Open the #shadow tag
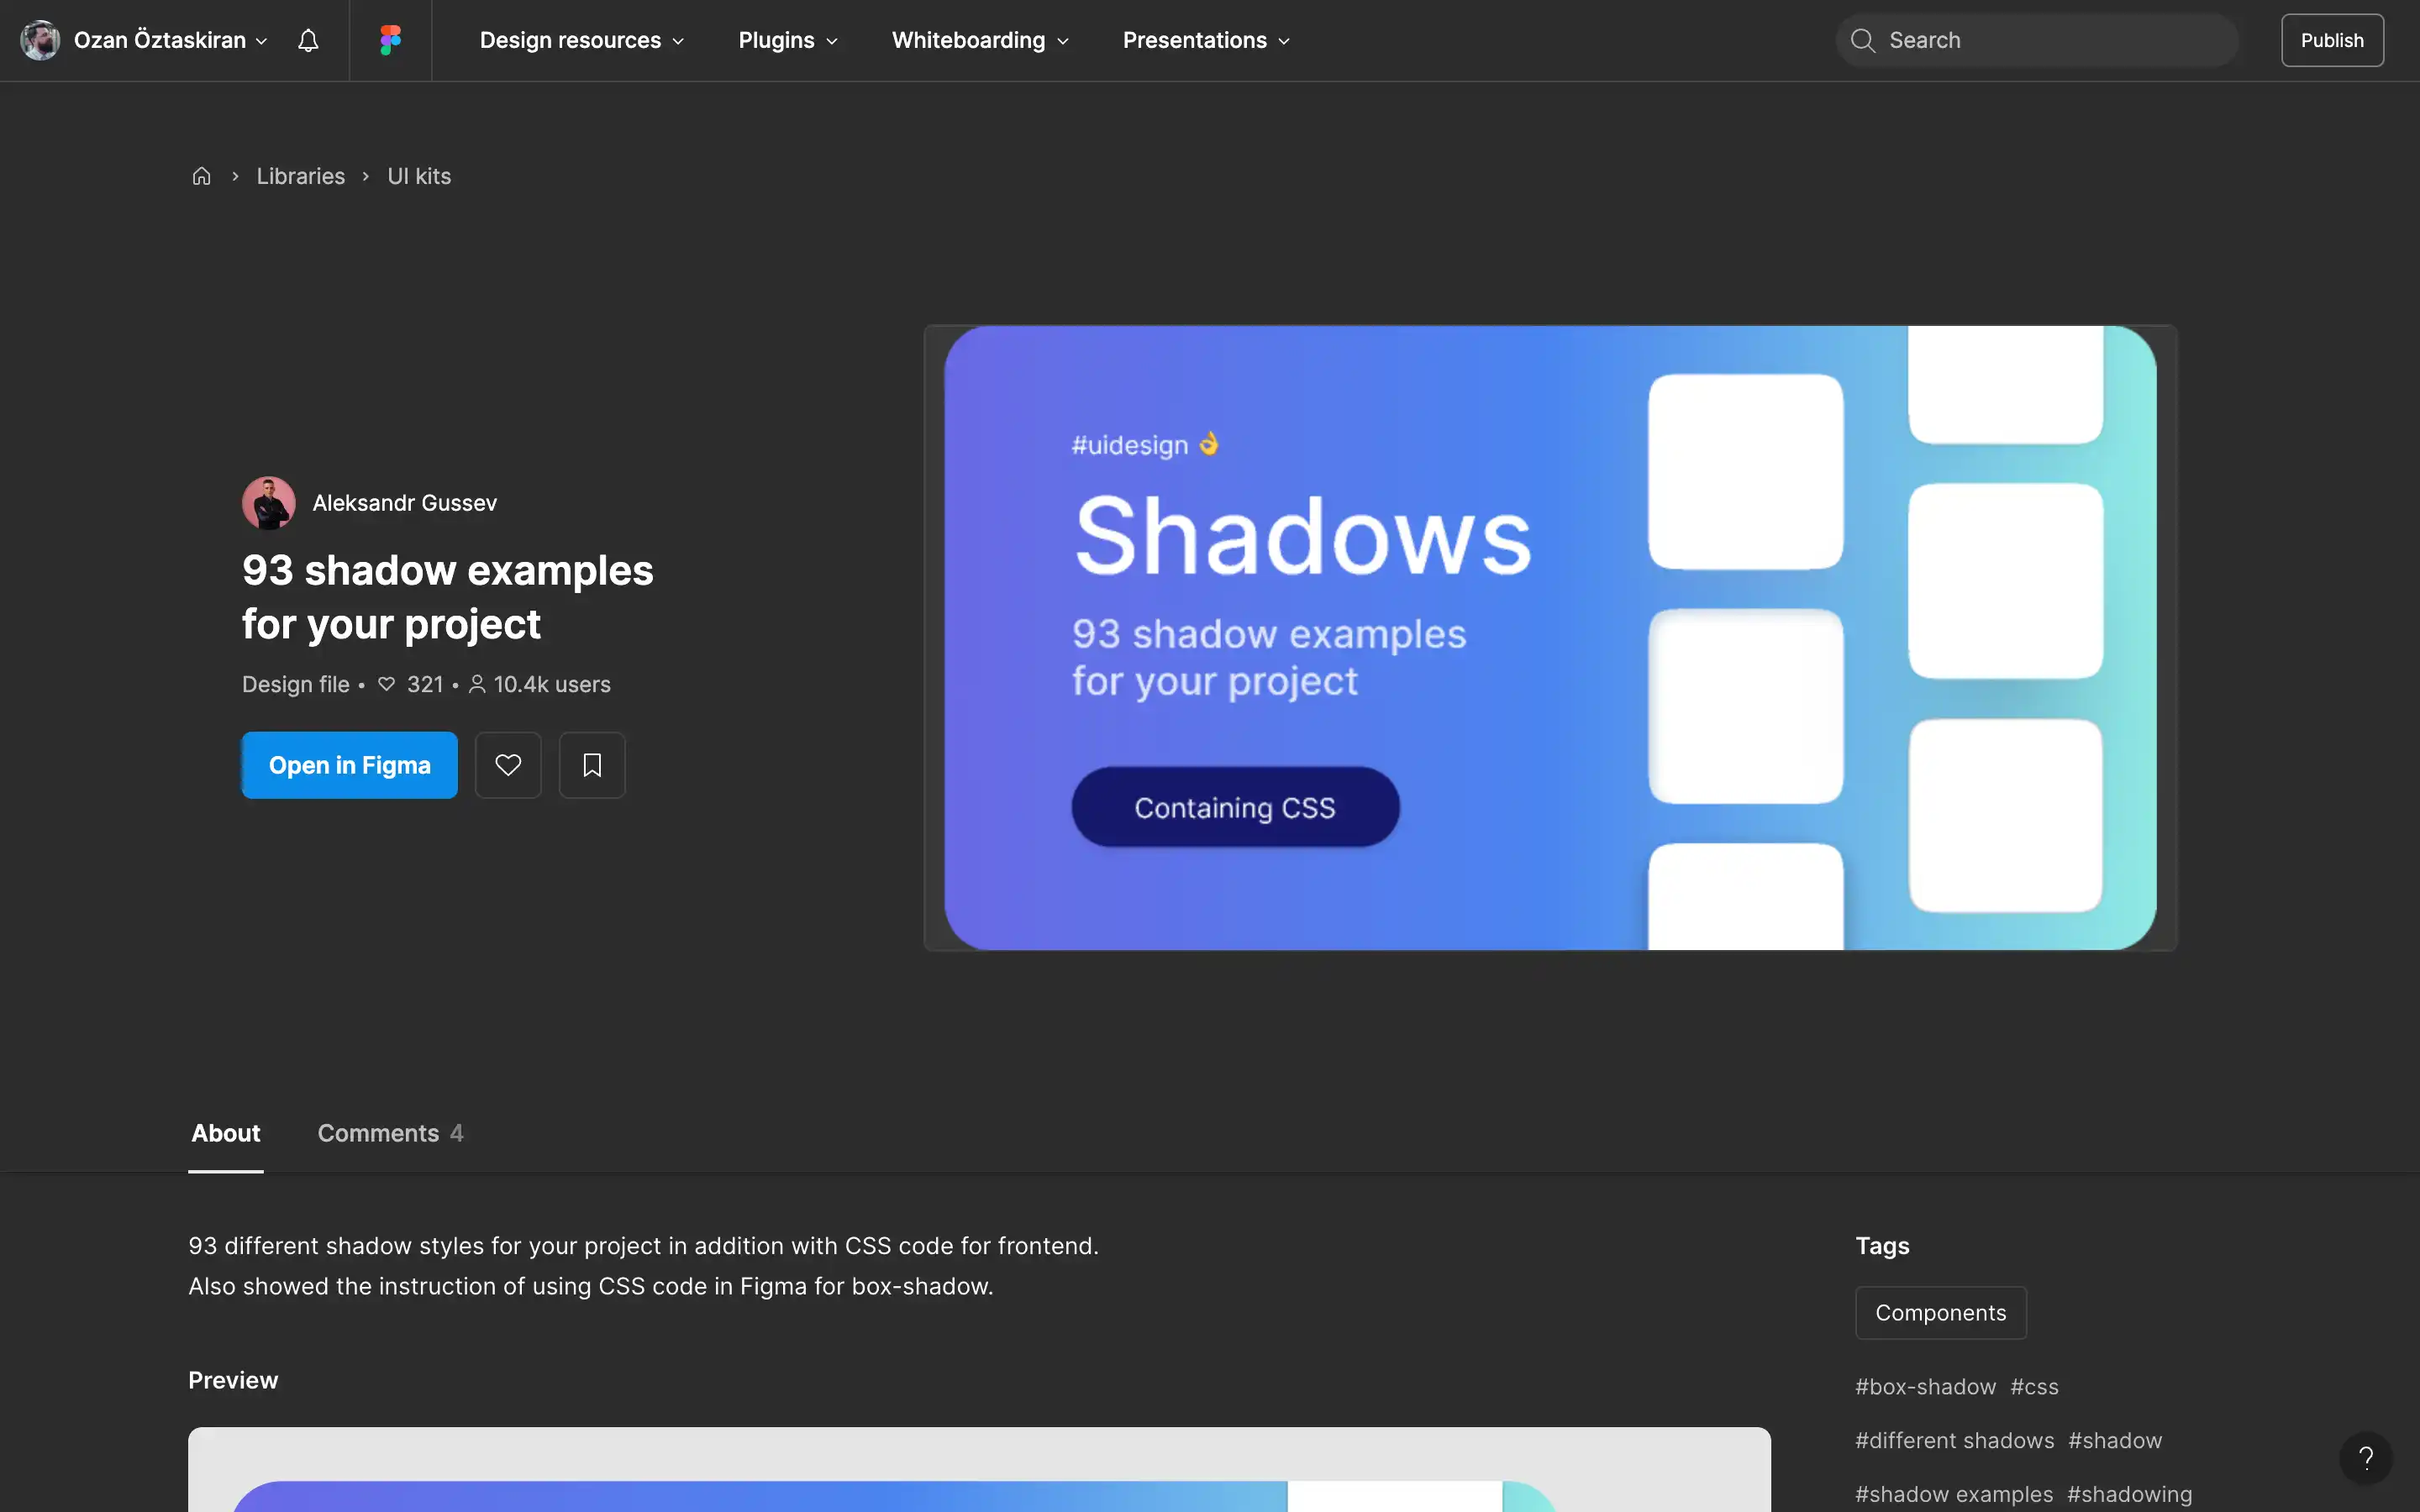This screenshot has height=1512, width=2420. point(2115,1440)
